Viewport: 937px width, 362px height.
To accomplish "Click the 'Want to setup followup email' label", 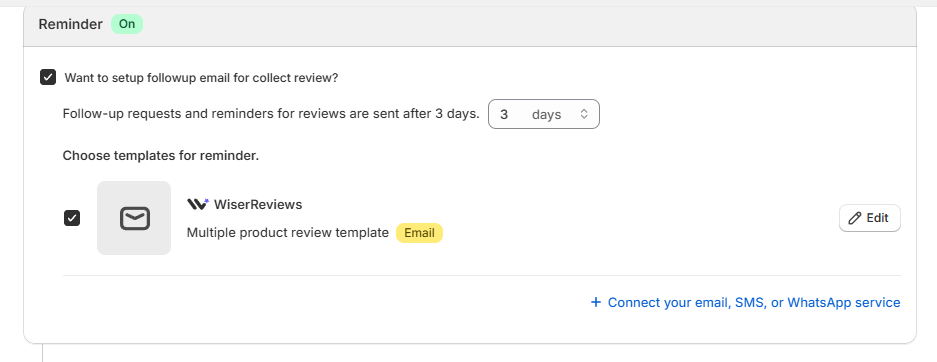I will tap(201, 78).
